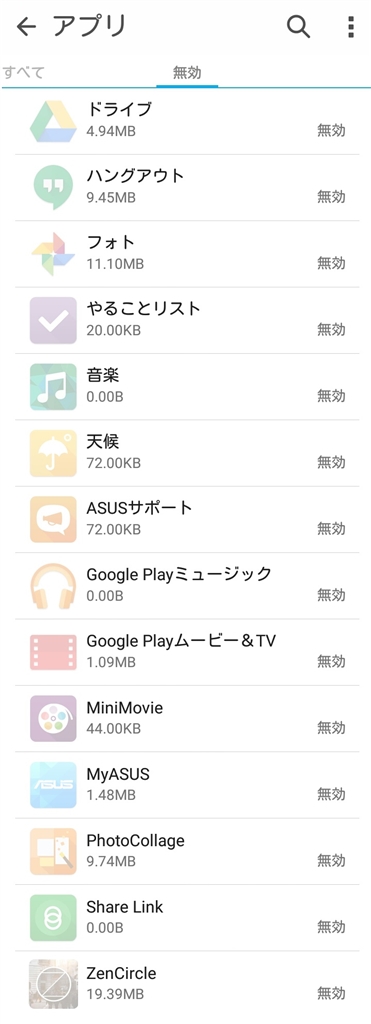Open the Google Drive triangle icon

53,121
